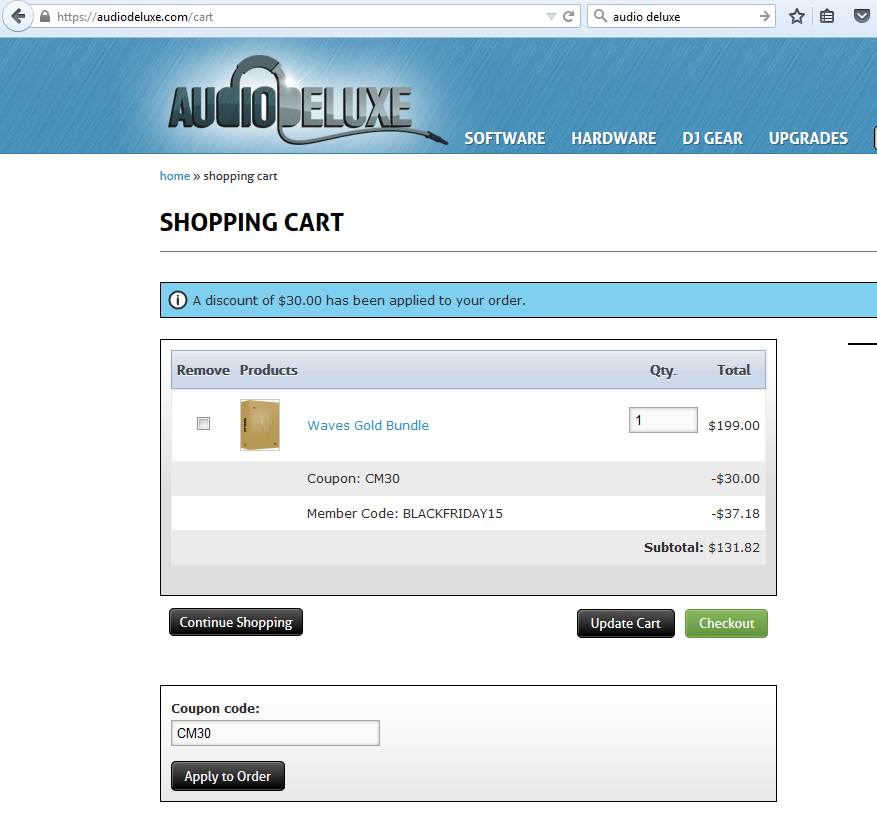Screen dimensions: 877x815
Task: Open the SOFTWARE menu
Action: click(504, 138)
